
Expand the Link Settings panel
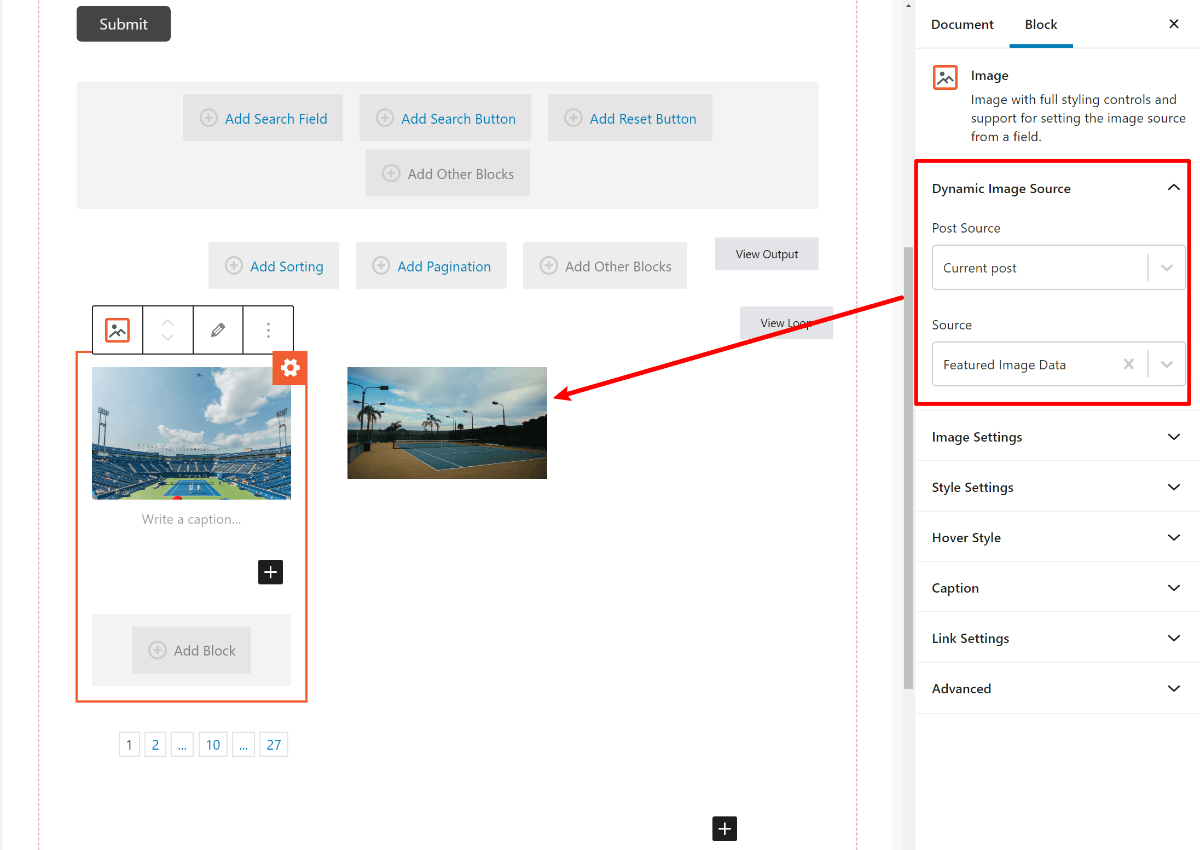pyautogui.click(x=1058, y=638)
